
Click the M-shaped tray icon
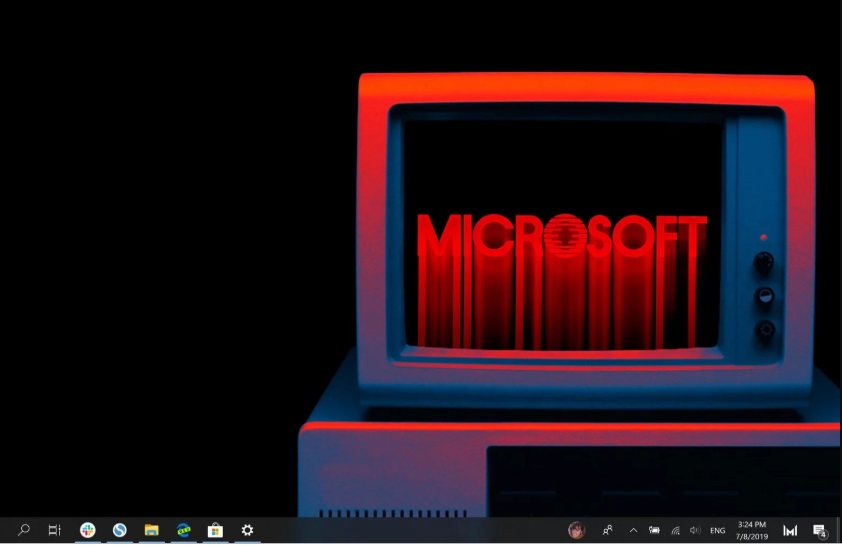(x=790, y=530)
